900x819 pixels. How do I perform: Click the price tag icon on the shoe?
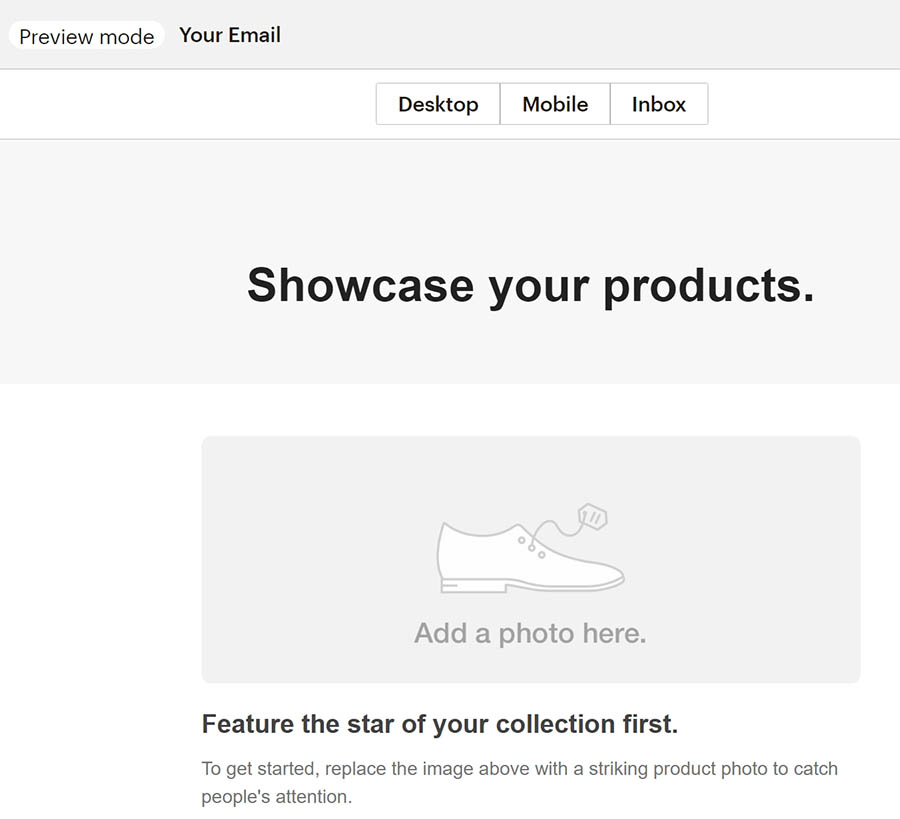pos(594,517)
